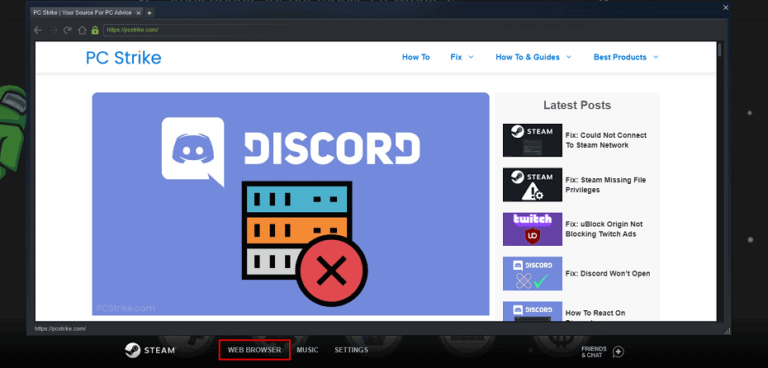The height and width of the screenshot is (368, 768).
Task: Expand the How To & Guides dropdown
Action: pos(533,57)
